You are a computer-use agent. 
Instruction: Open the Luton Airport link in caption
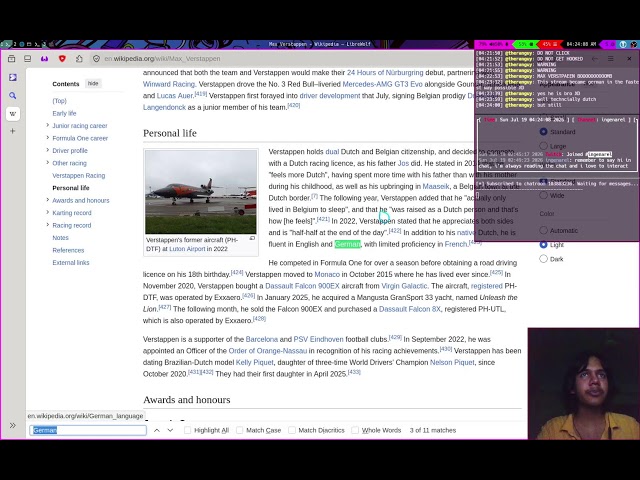pyautogui.click(x=187, y=249)
